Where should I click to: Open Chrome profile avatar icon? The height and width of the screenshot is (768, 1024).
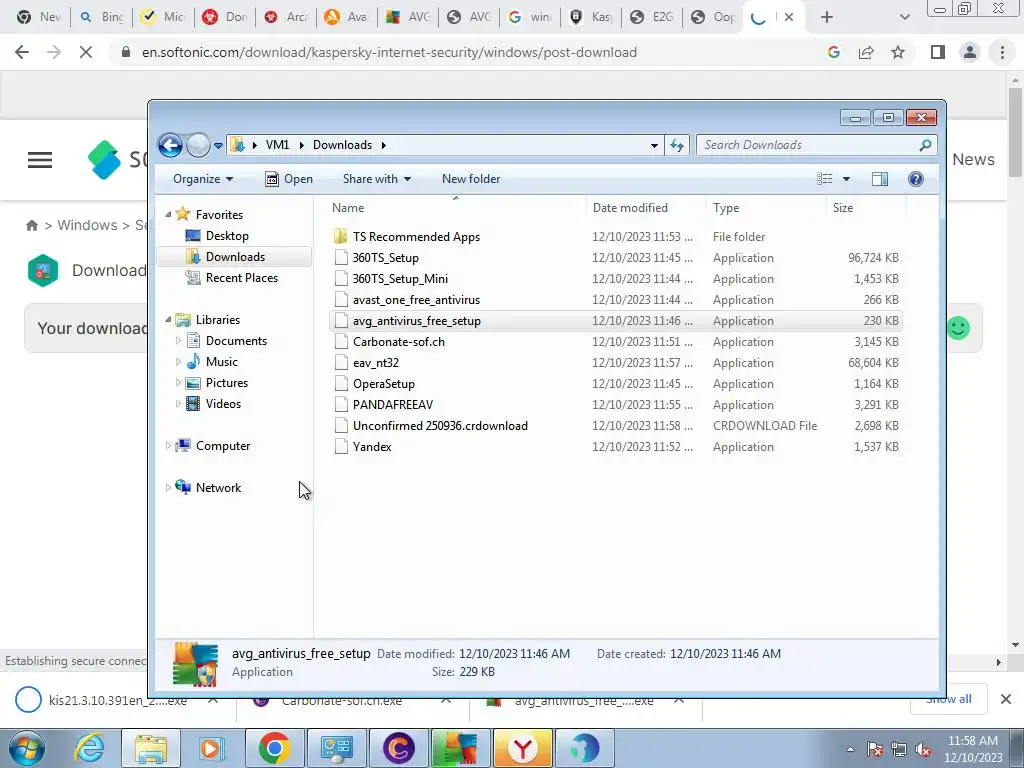pyautogui.click(x=970, y=52)
